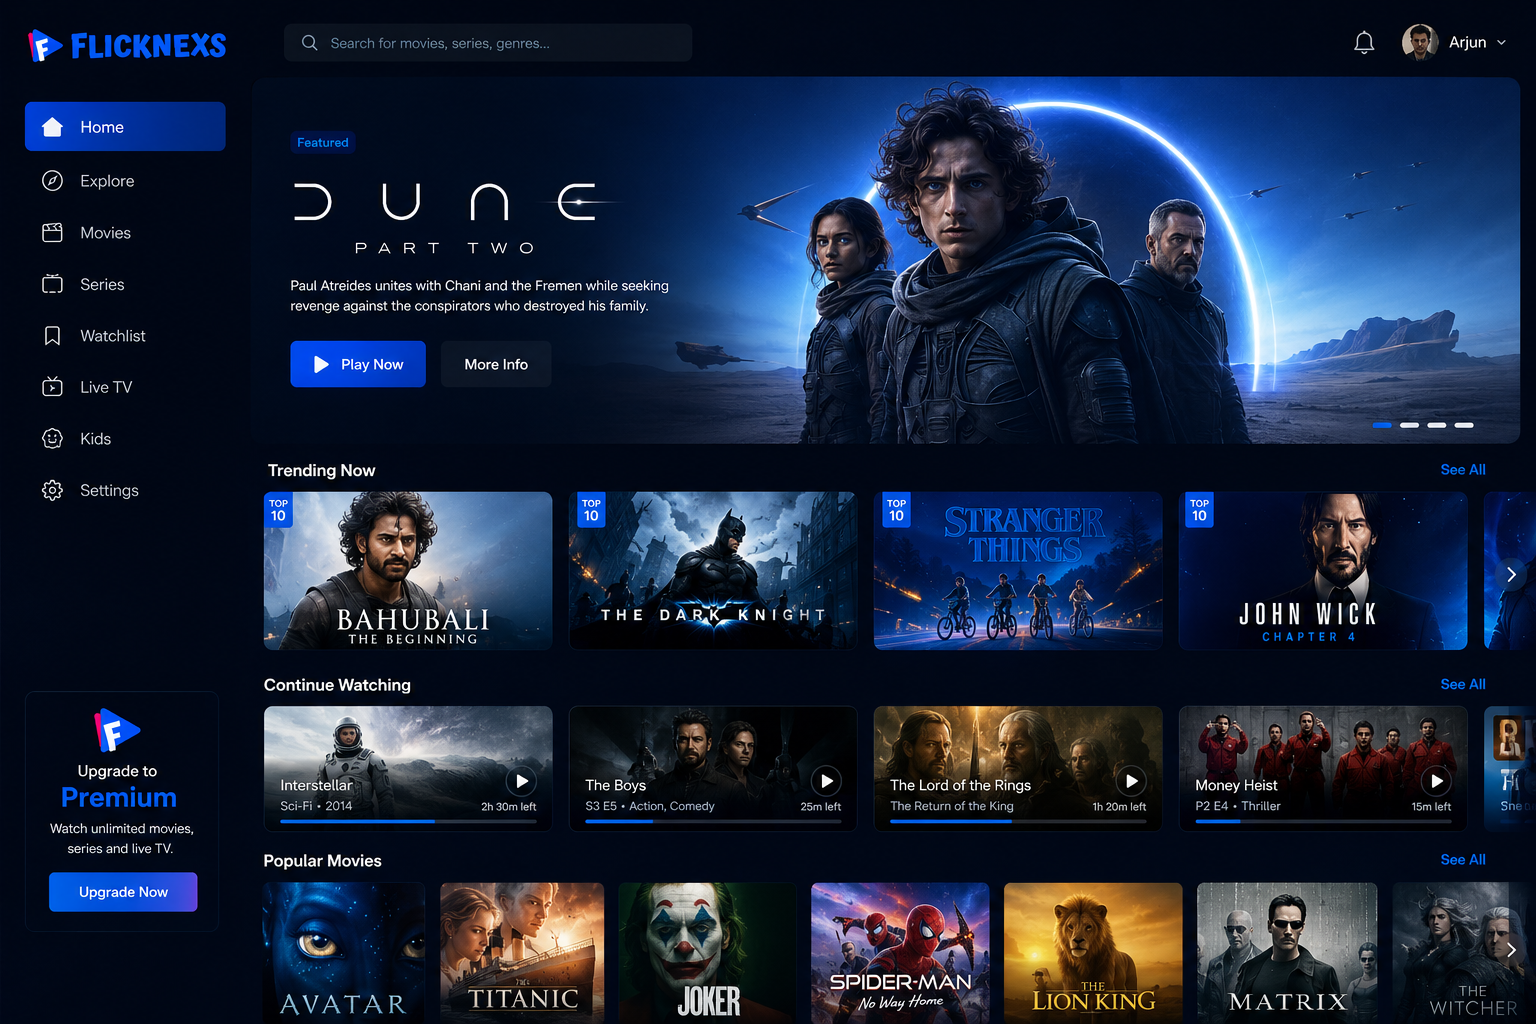Click the Flicknexs logo icon

(45, 45)
